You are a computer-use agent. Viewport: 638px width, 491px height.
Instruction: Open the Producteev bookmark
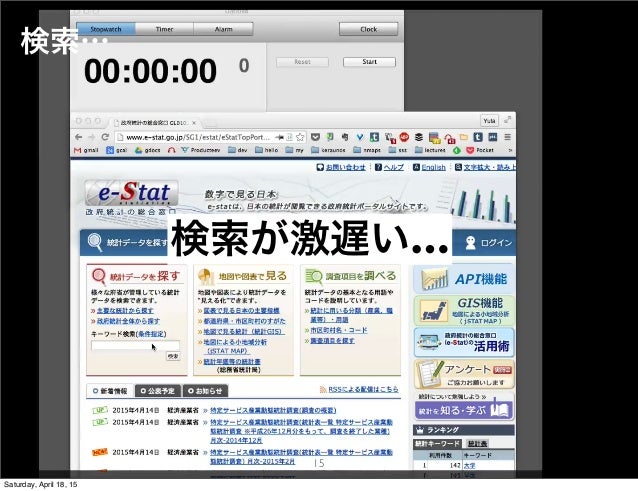pos(201,150)
